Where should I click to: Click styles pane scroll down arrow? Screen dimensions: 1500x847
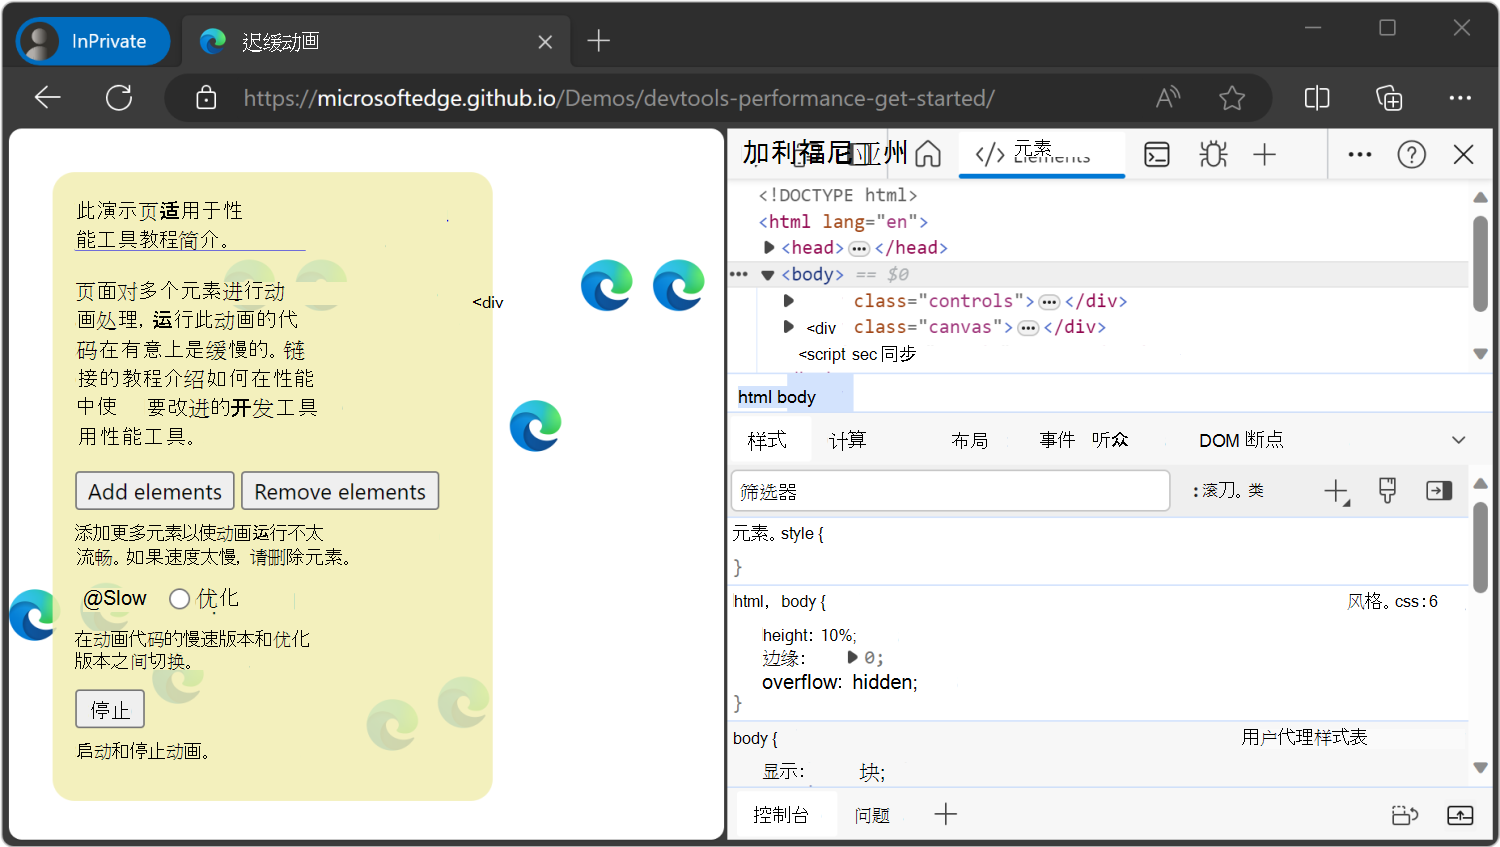(x=1480, y=768)
